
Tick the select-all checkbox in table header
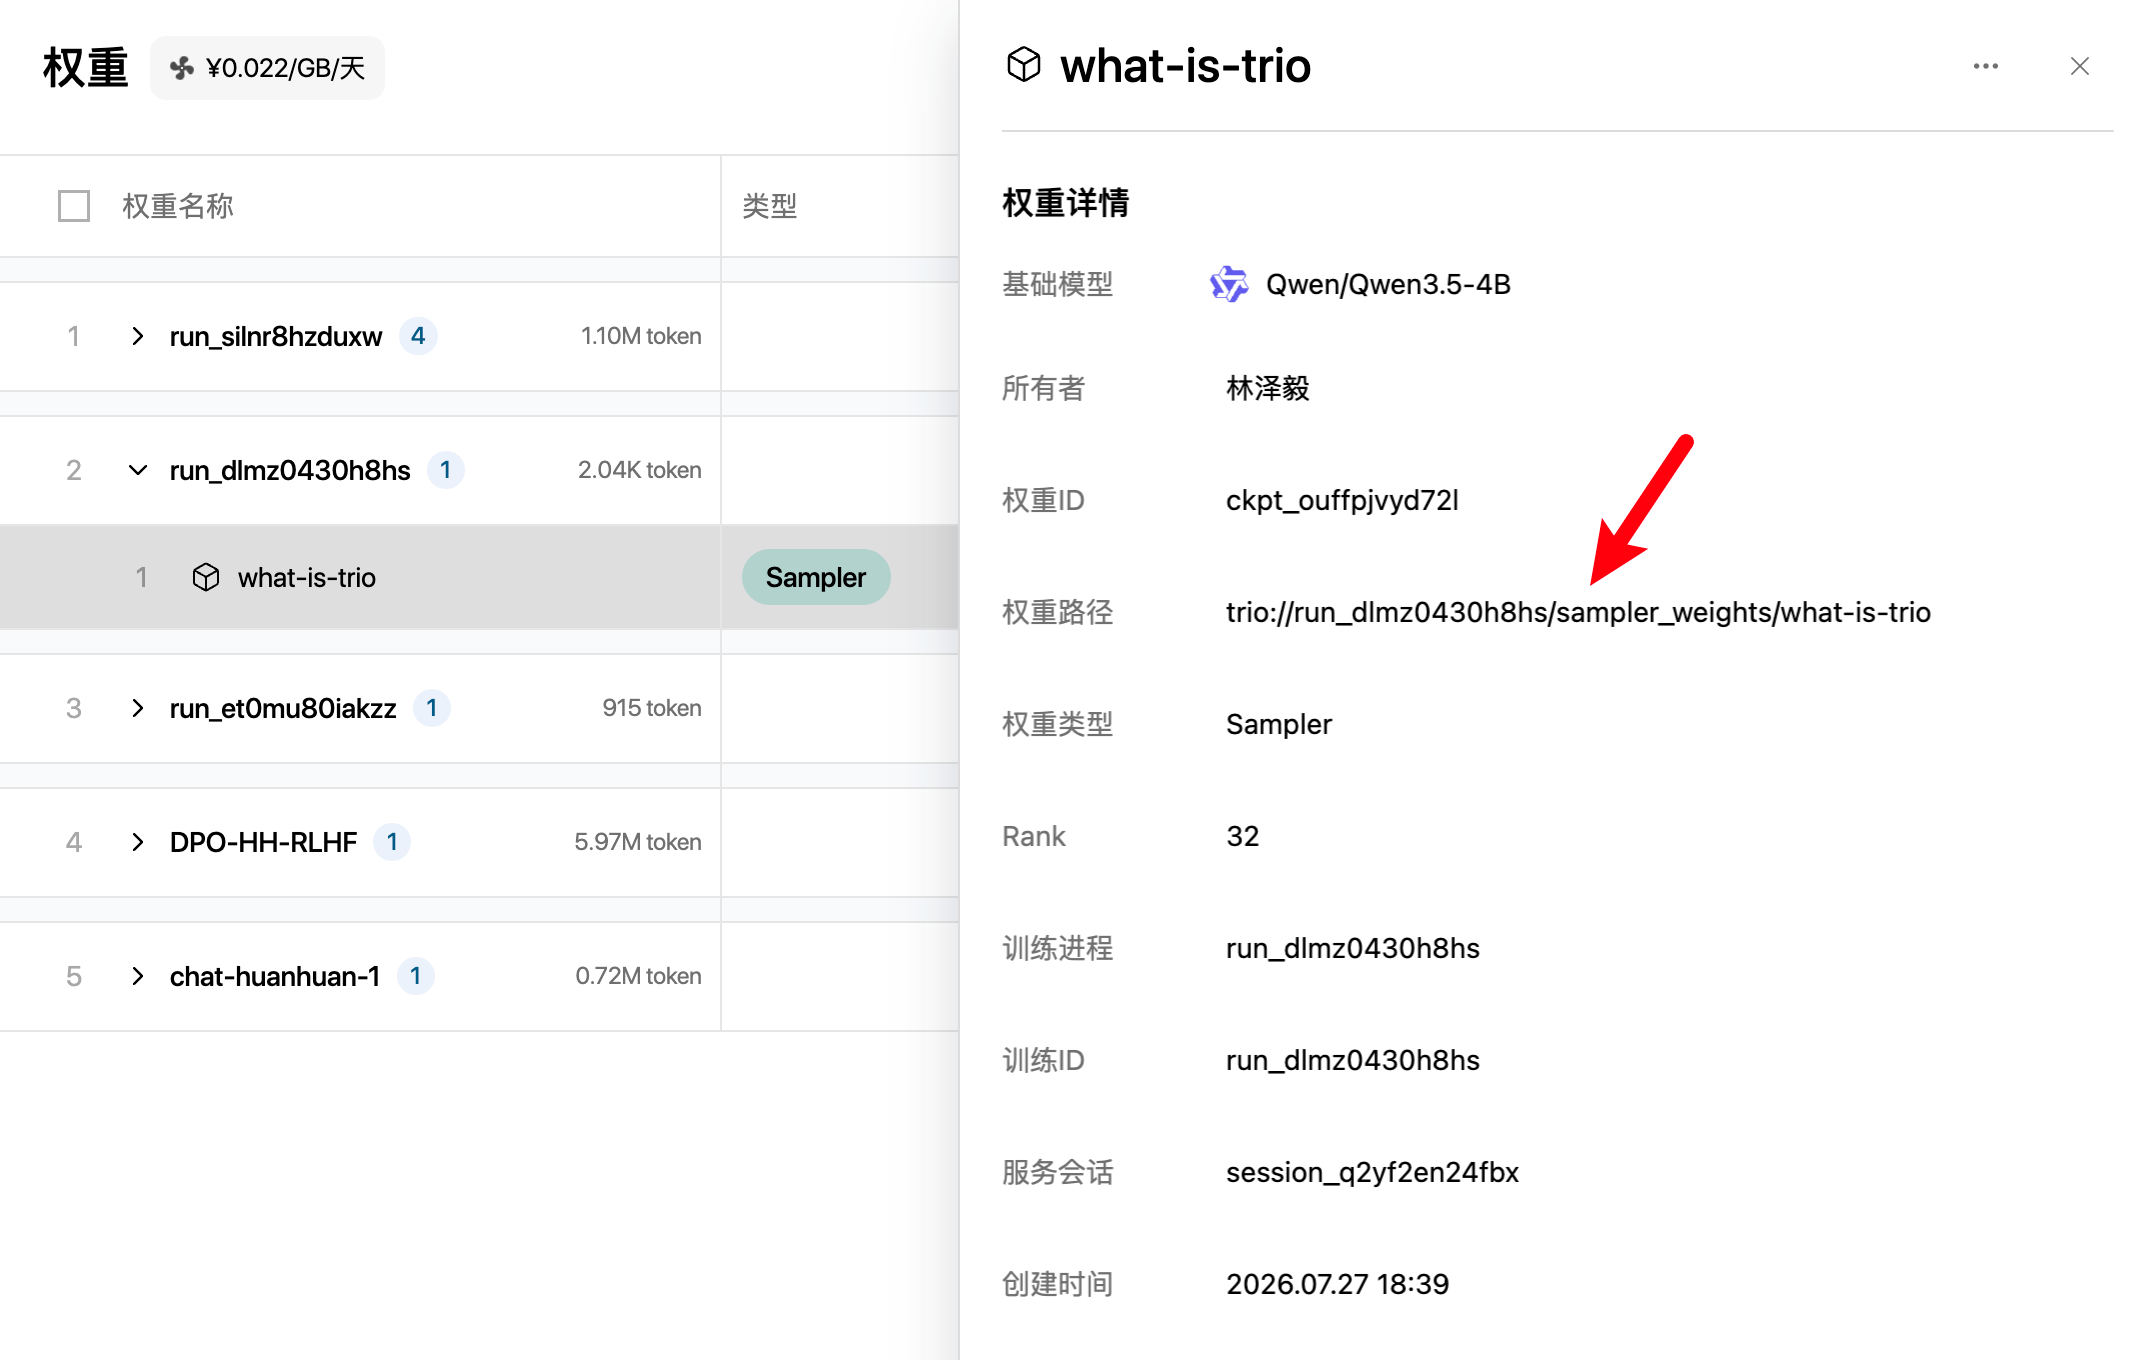tap(74, 206)
